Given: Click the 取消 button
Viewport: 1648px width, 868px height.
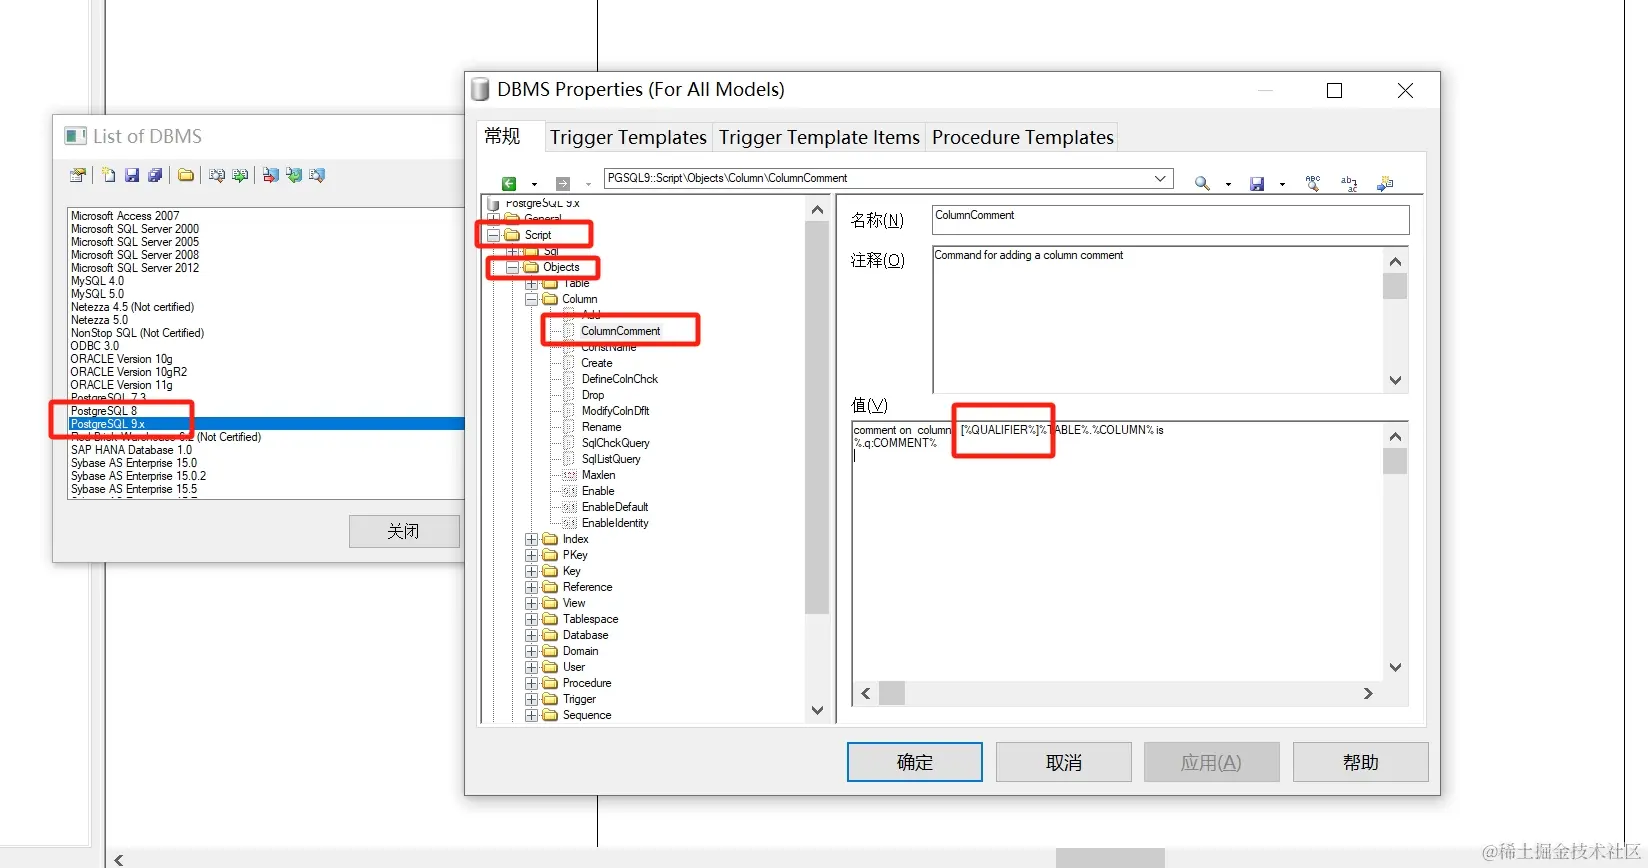Looking at the screenshot, I should tap(1064, 762).
